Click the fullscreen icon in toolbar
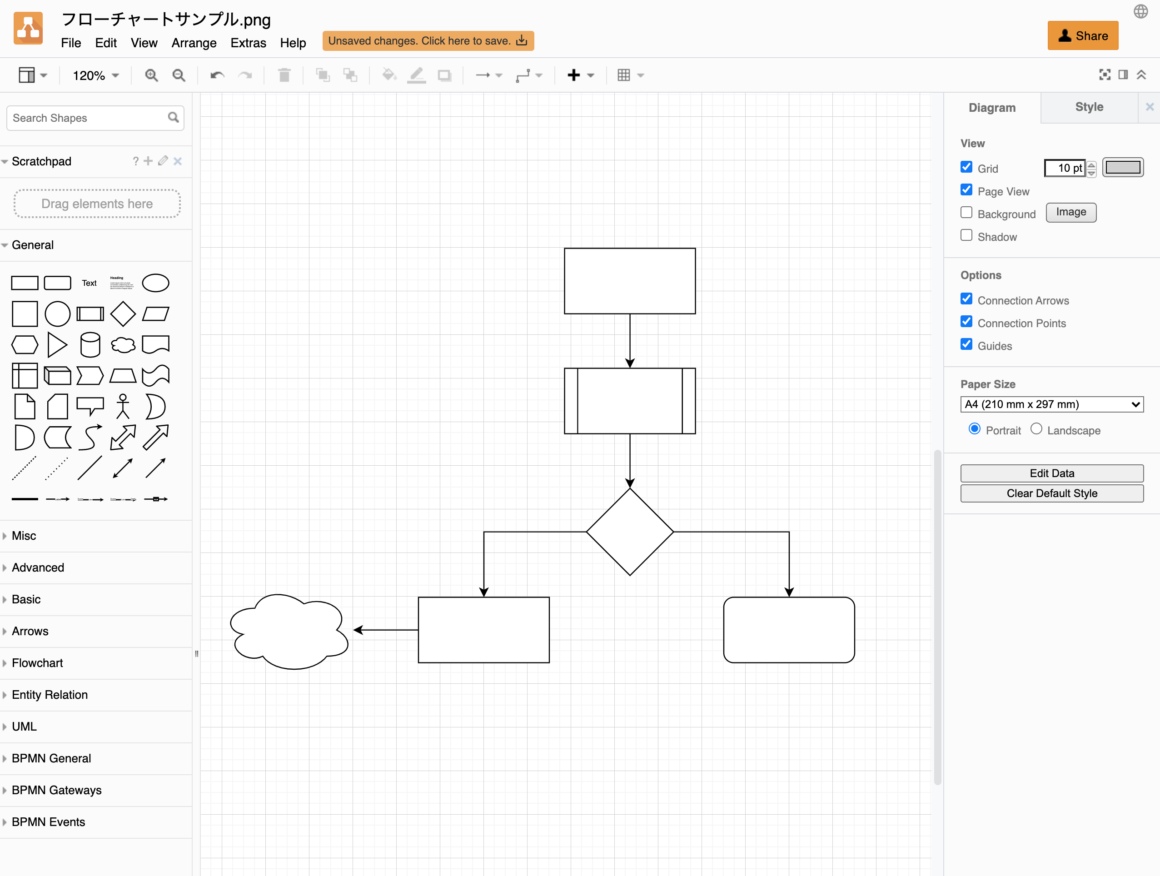The height and width of the screenshot is (876, 1160). tap(1105, 75)
